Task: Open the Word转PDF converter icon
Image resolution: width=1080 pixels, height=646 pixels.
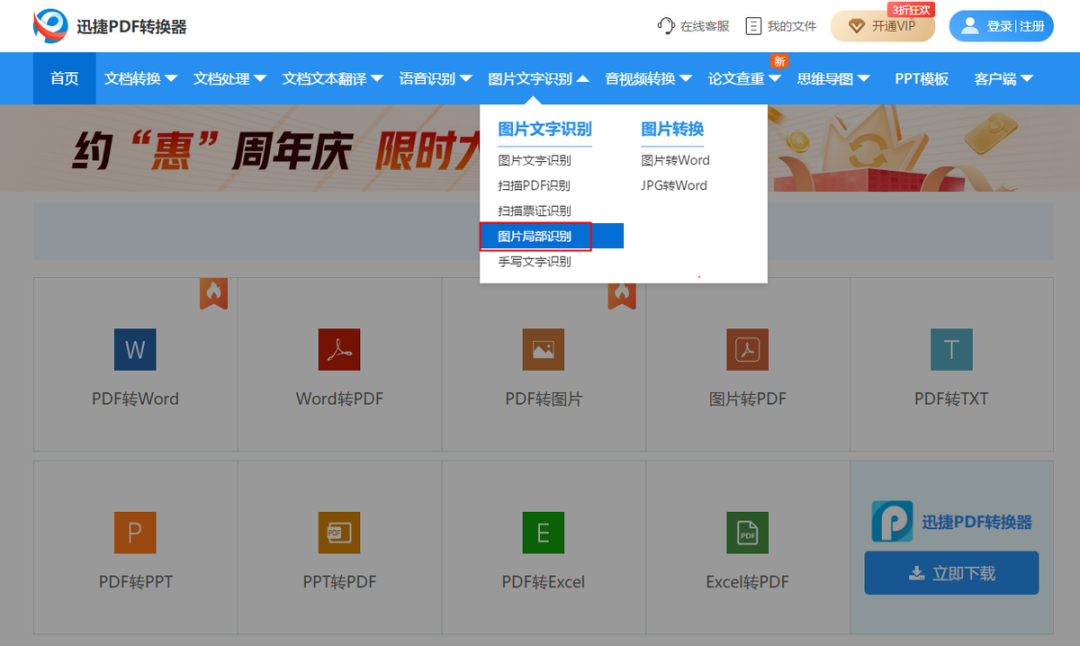Action: pyautogui.click(x=339, y=349)
